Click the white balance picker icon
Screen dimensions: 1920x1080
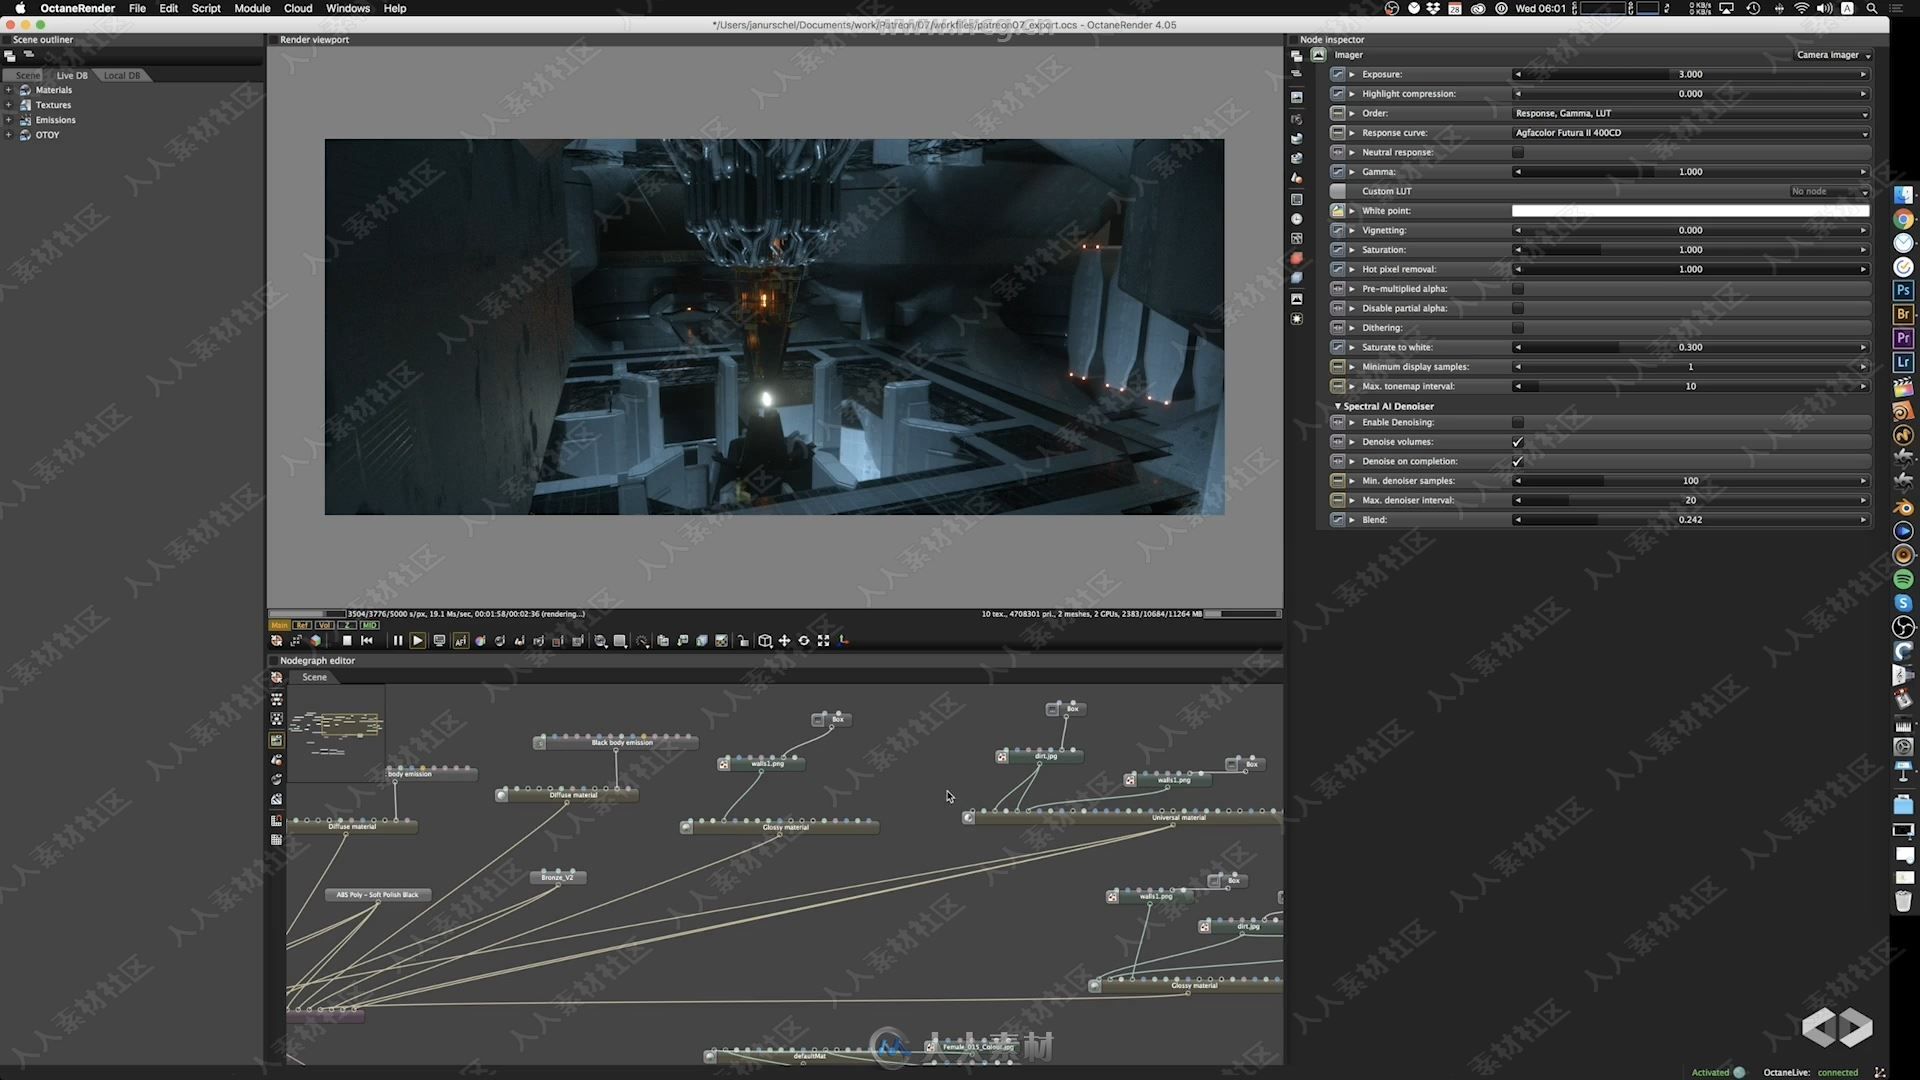(x=480, y=641)
